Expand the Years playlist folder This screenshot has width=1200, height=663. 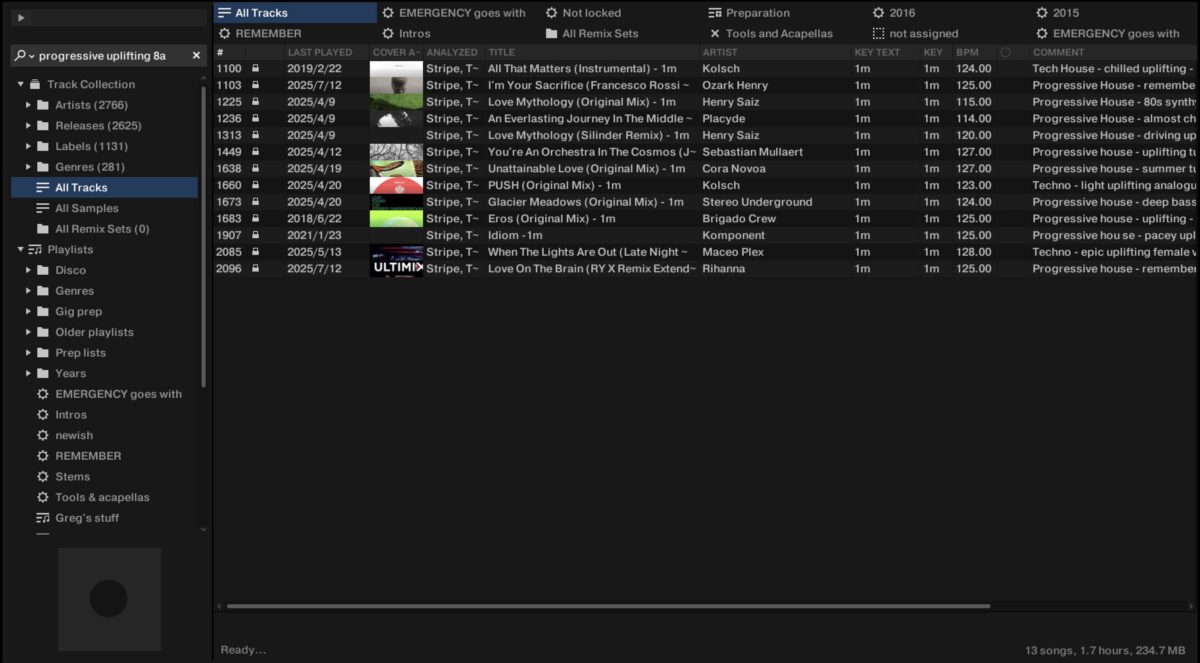(x=28, y=373)
